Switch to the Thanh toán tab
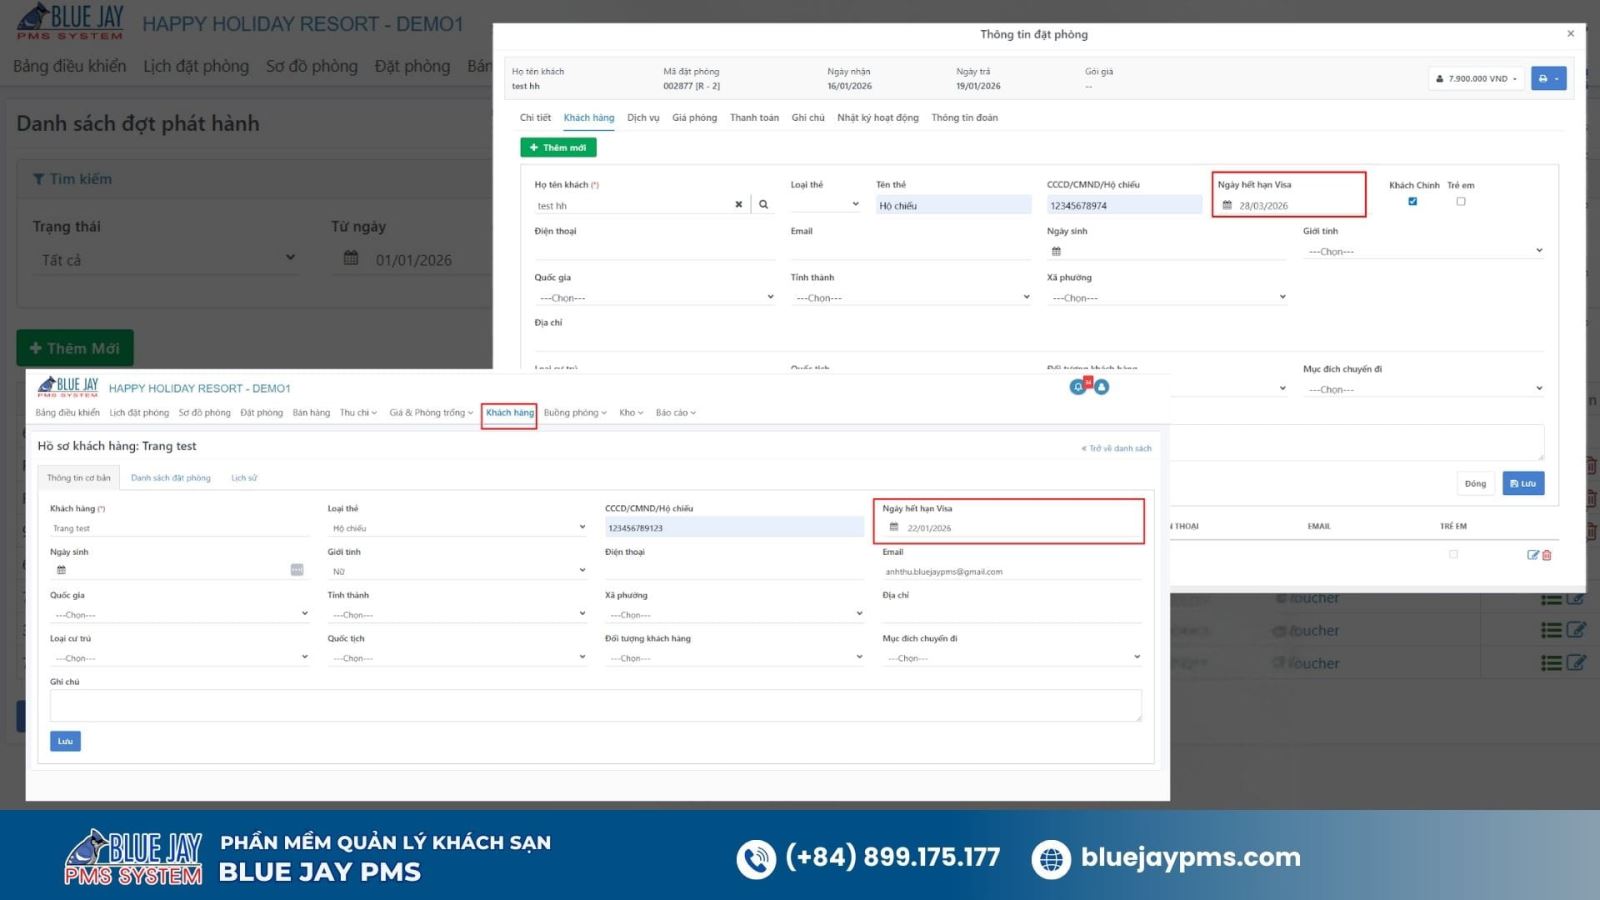This screenshot has width=1600, height=900. click(x=754, y=118)
